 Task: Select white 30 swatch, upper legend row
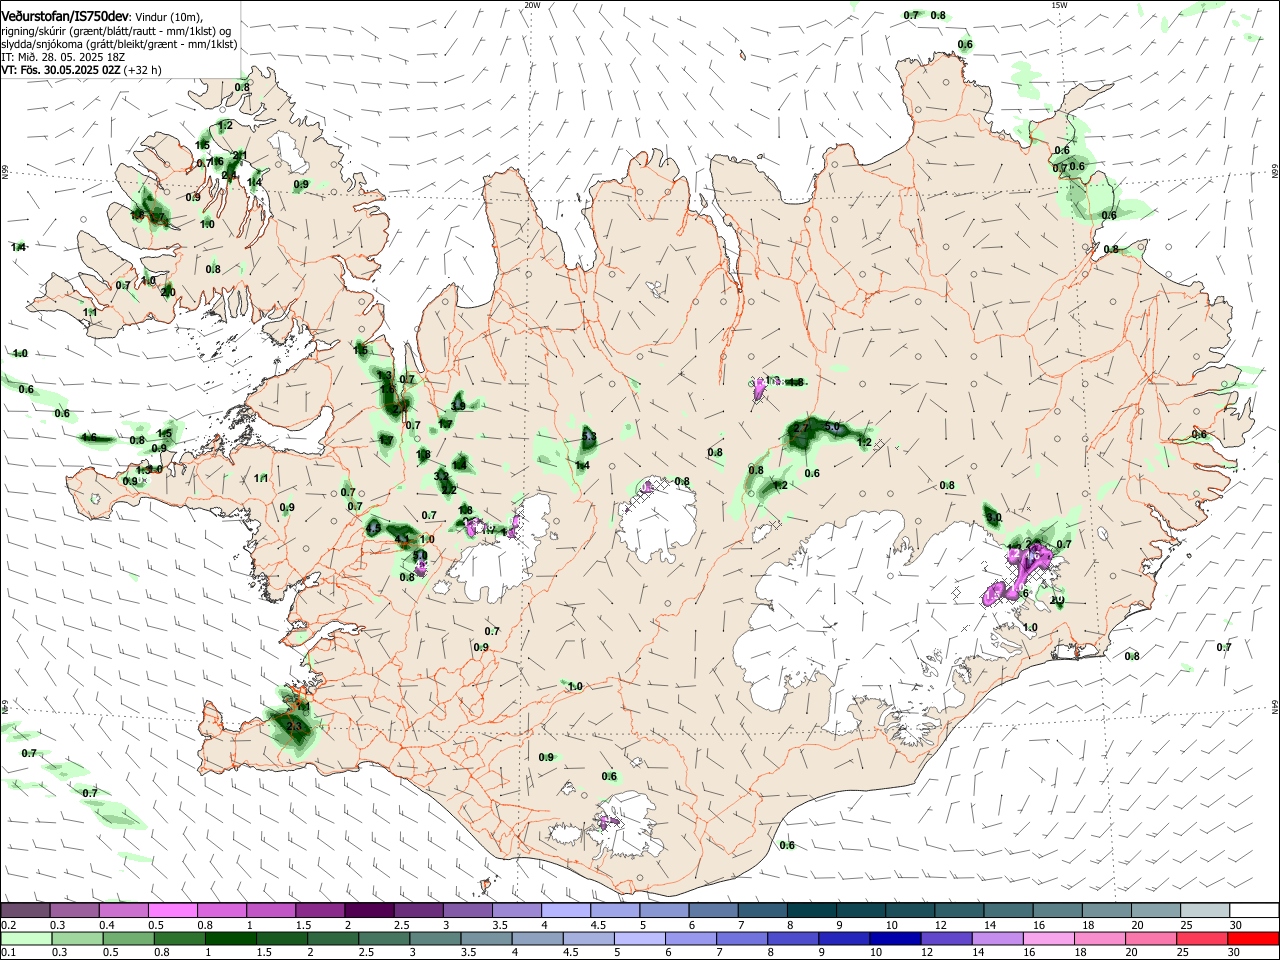click(x=1253, y=911)
